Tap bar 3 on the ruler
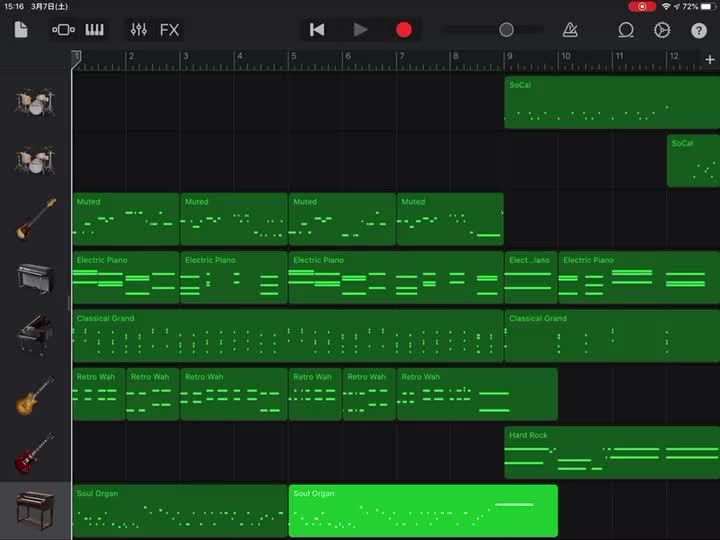Viewport: 720px width, 540px height. click(186, 56)
